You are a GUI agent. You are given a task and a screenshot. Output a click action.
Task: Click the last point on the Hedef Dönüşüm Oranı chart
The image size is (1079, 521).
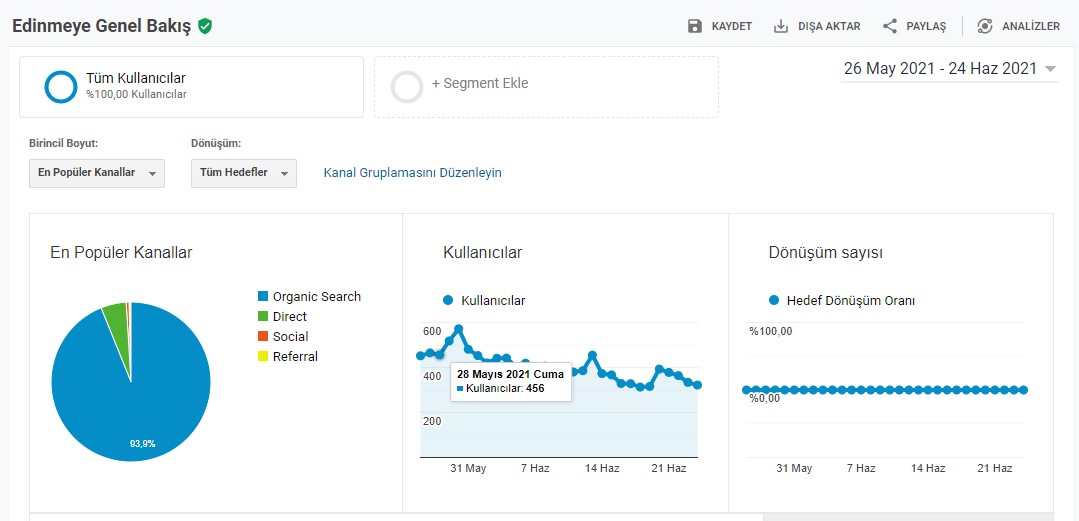click(1023, 390)
